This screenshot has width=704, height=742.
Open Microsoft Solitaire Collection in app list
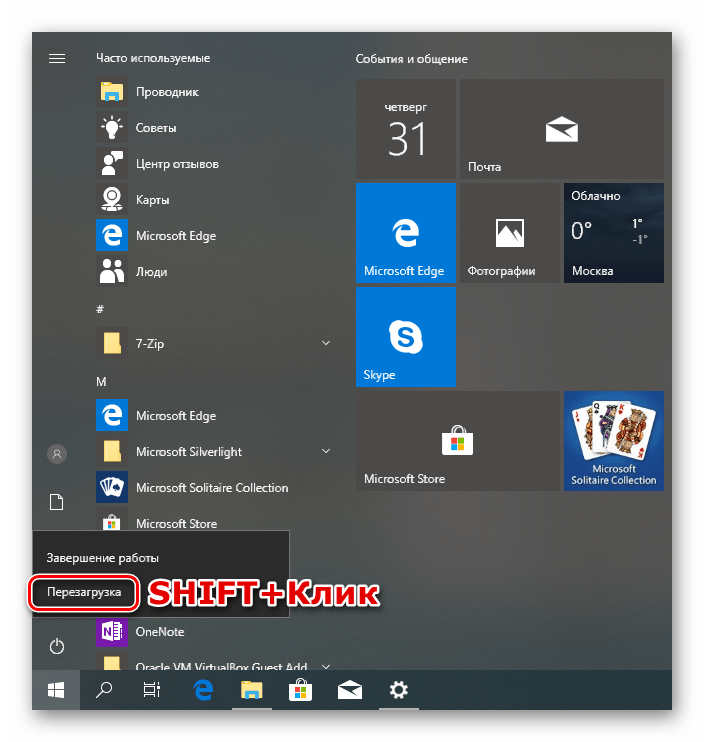click(215, 487)
